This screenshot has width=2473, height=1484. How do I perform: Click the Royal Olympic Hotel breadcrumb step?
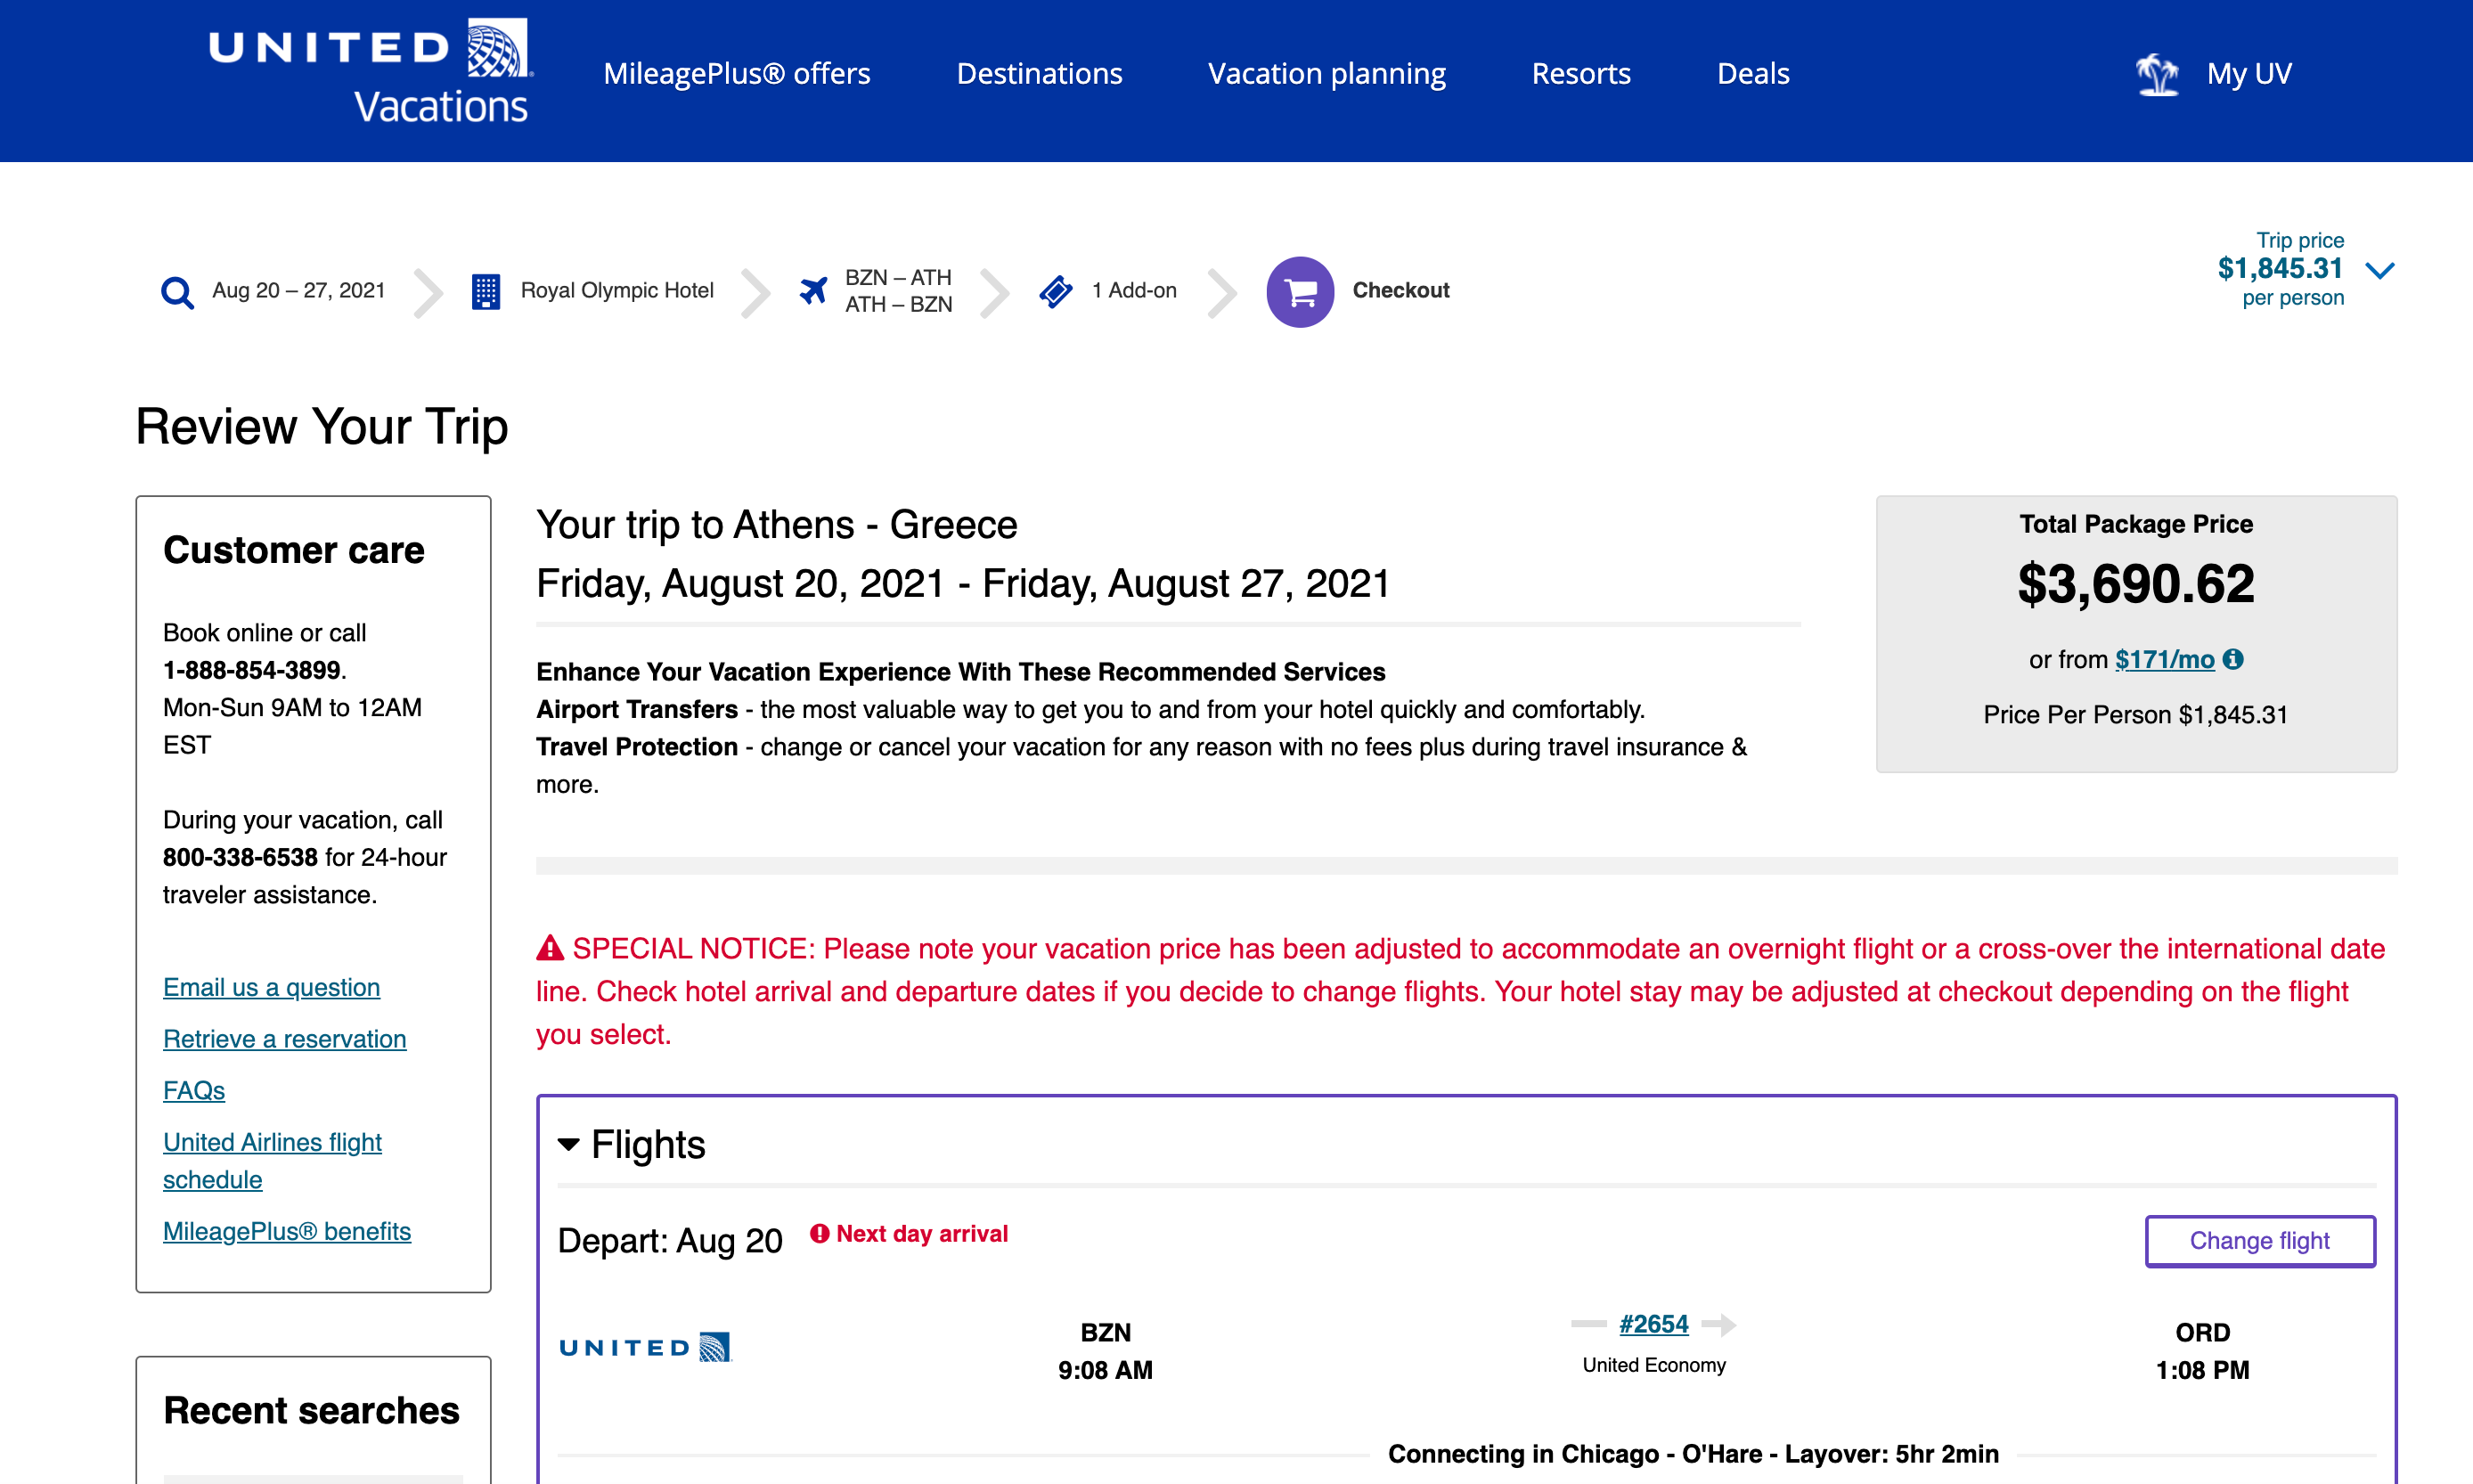point(617,291)
